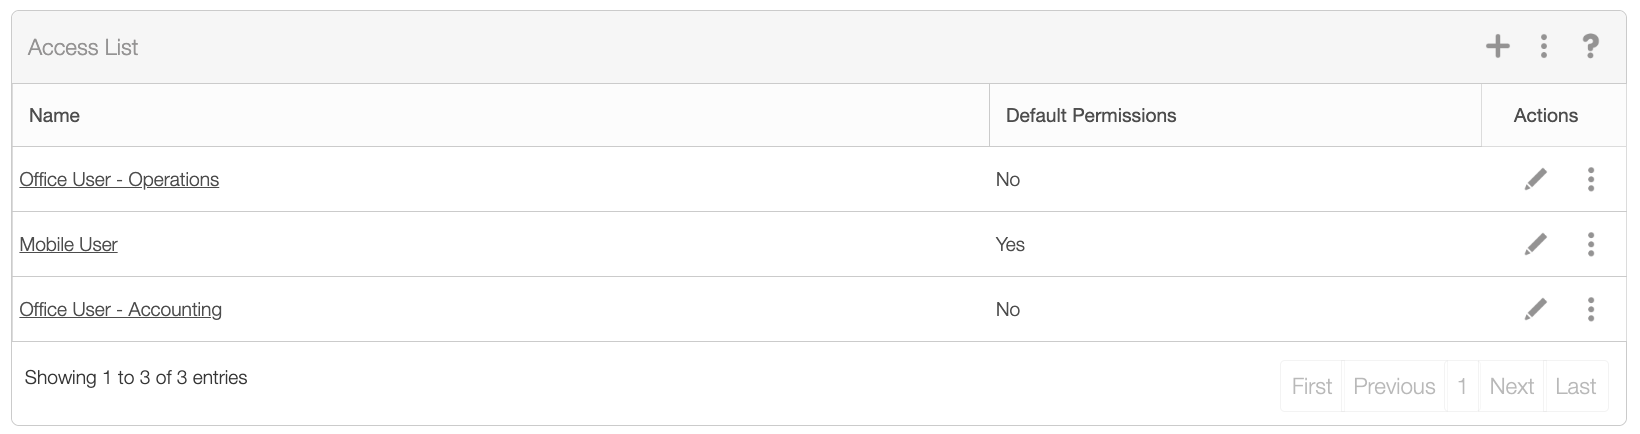Viewport: 1640px width, 434px height.
Task: Open the Office User - Operations link
Action: click(119, 180)
